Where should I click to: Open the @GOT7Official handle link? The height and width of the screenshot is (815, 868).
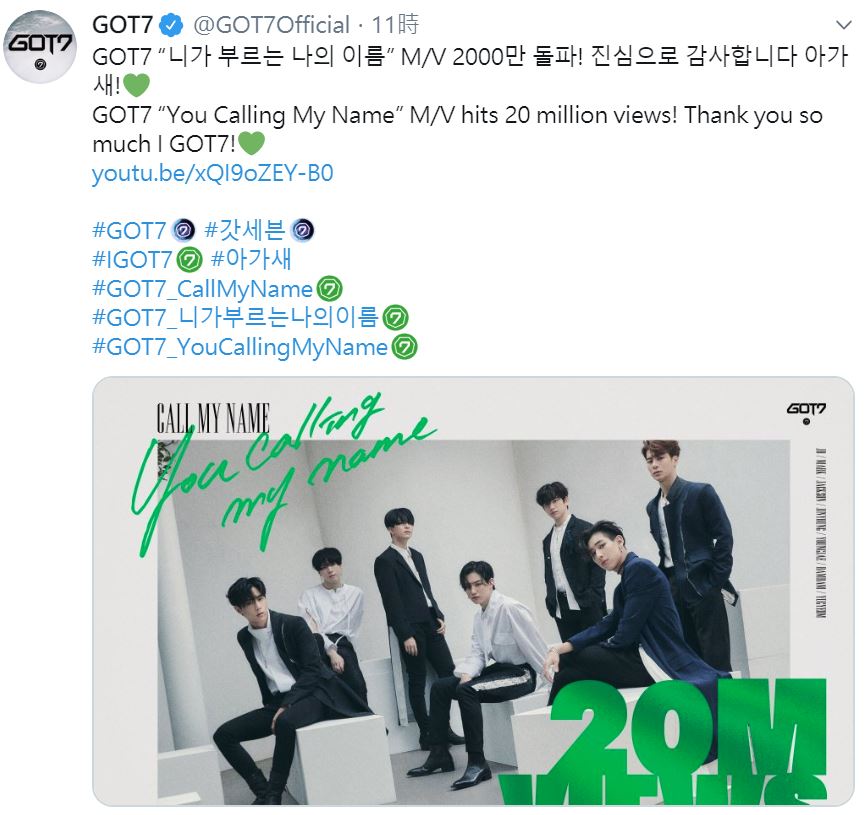[271, 25]
